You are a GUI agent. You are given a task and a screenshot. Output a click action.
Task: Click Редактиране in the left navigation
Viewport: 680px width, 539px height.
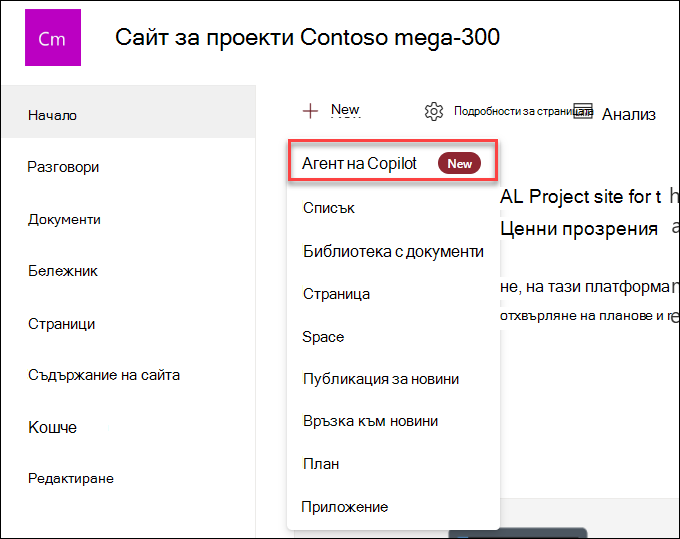[x=71, y=478]
